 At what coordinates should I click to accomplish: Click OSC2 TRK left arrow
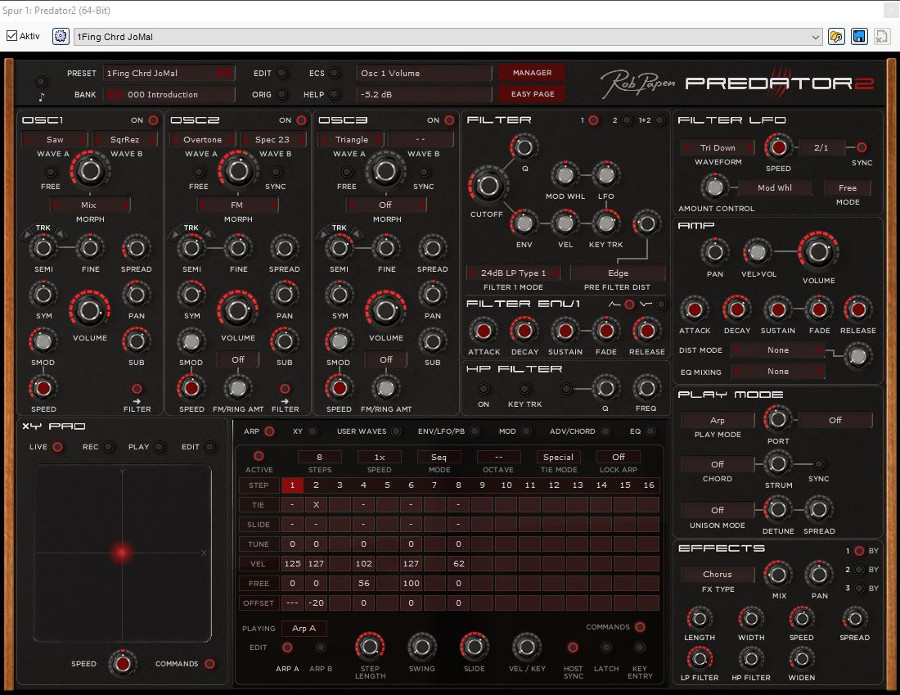[175, 234]
